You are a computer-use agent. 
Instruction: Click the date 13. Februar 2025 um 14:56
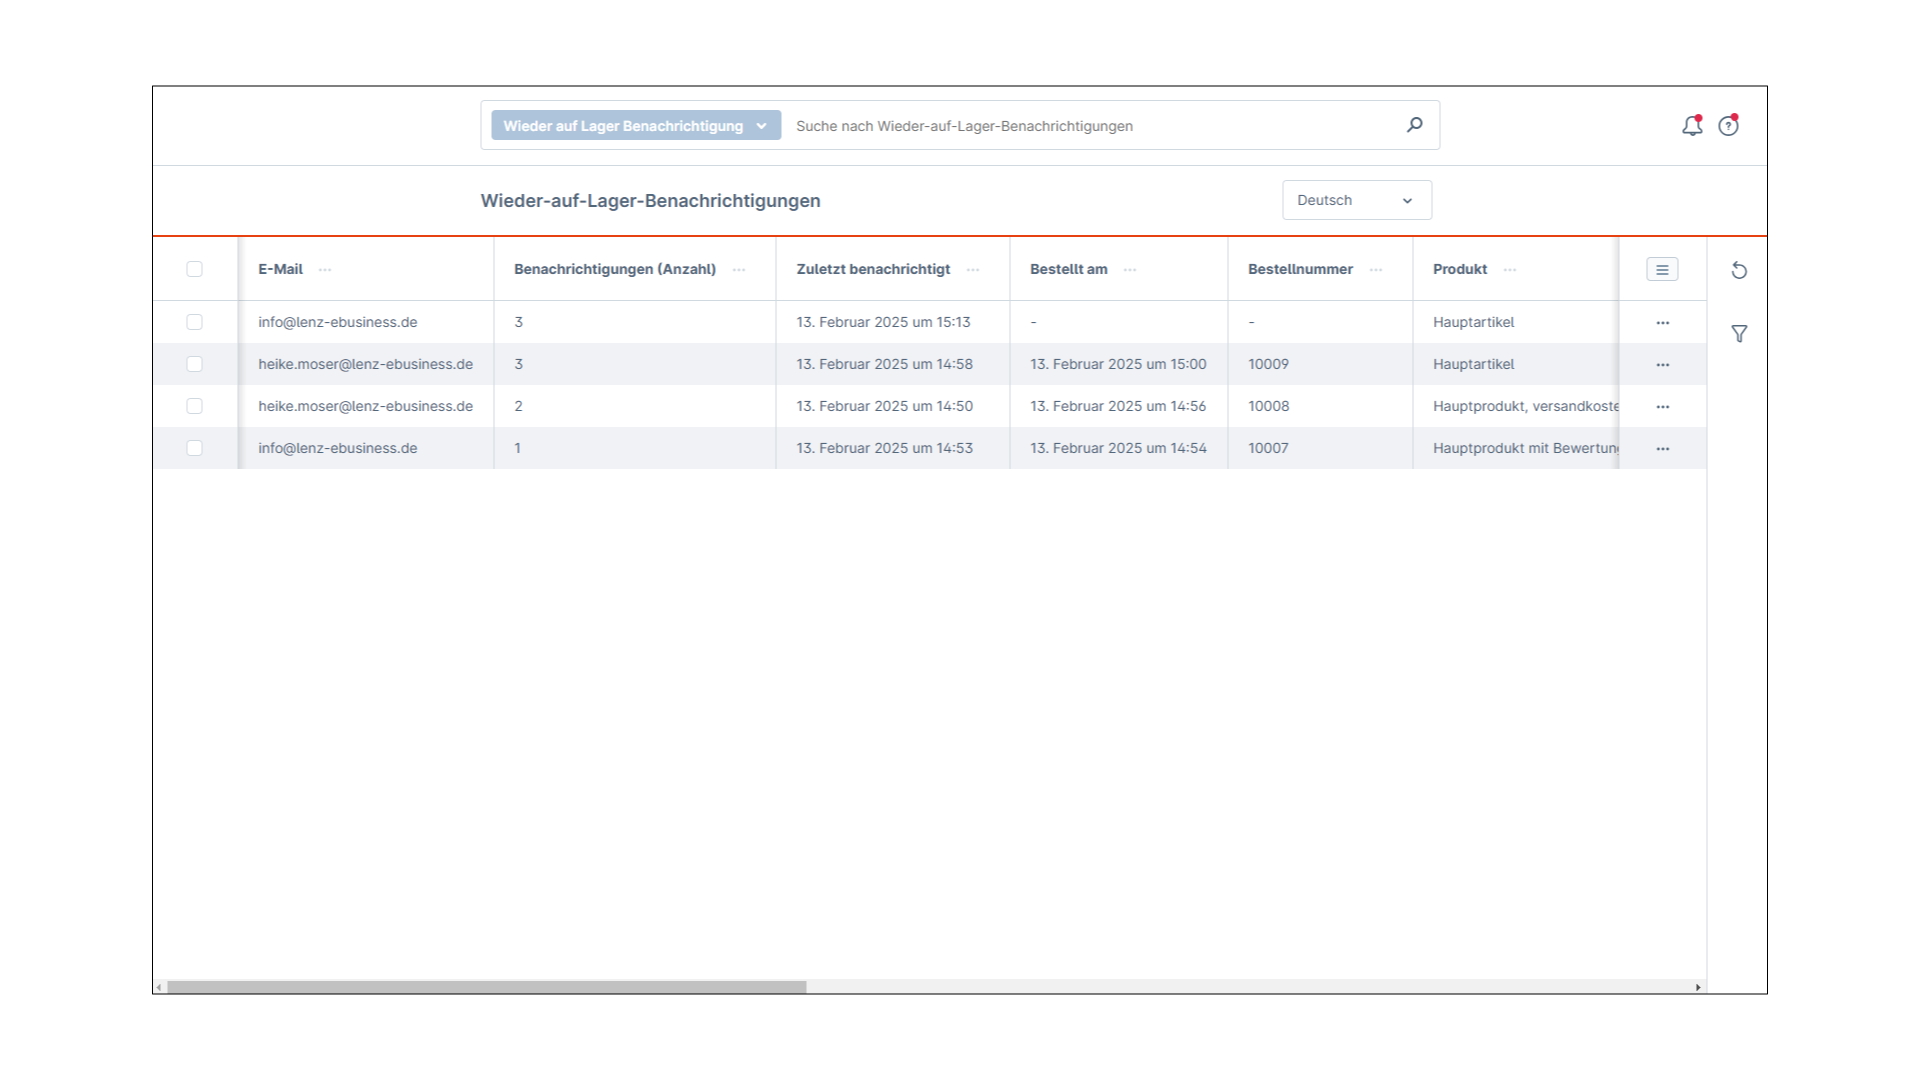point(1118,406)
